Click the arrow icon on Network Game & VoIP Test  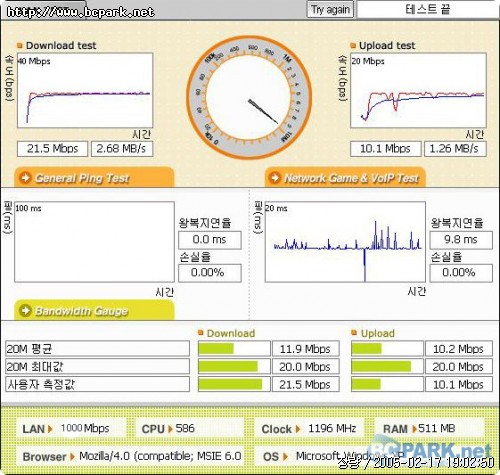click(x=274, y=178)
